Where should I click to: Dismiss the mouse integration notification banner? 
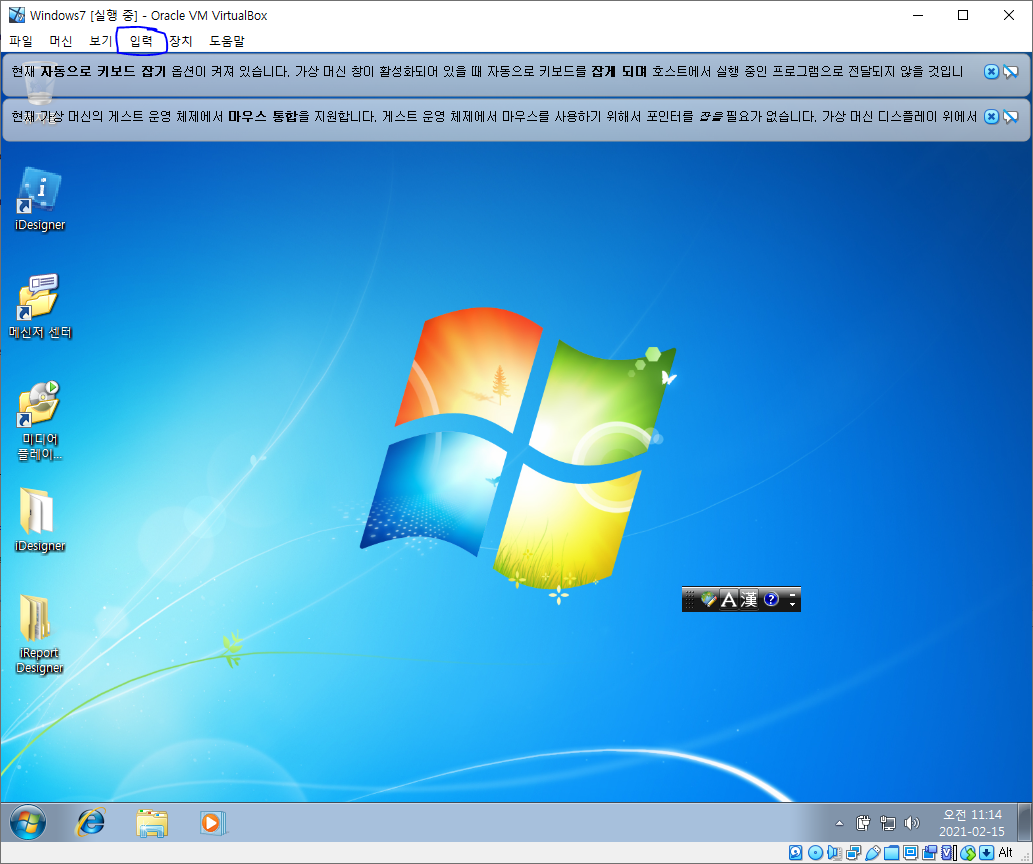[x=991, y=117]
